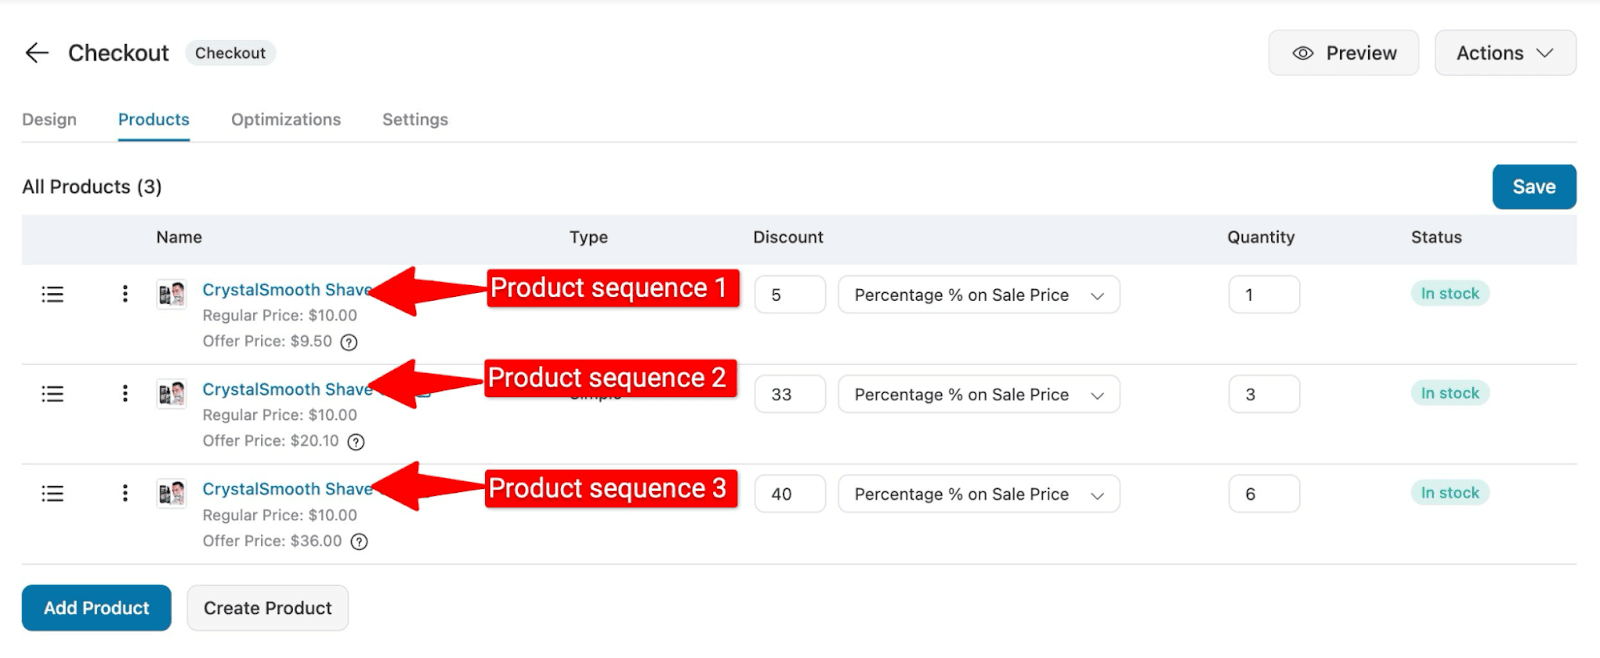Open three-dot menu for second product row
The width and height of the screenshot is (1600, 658).
coord(125,394)
